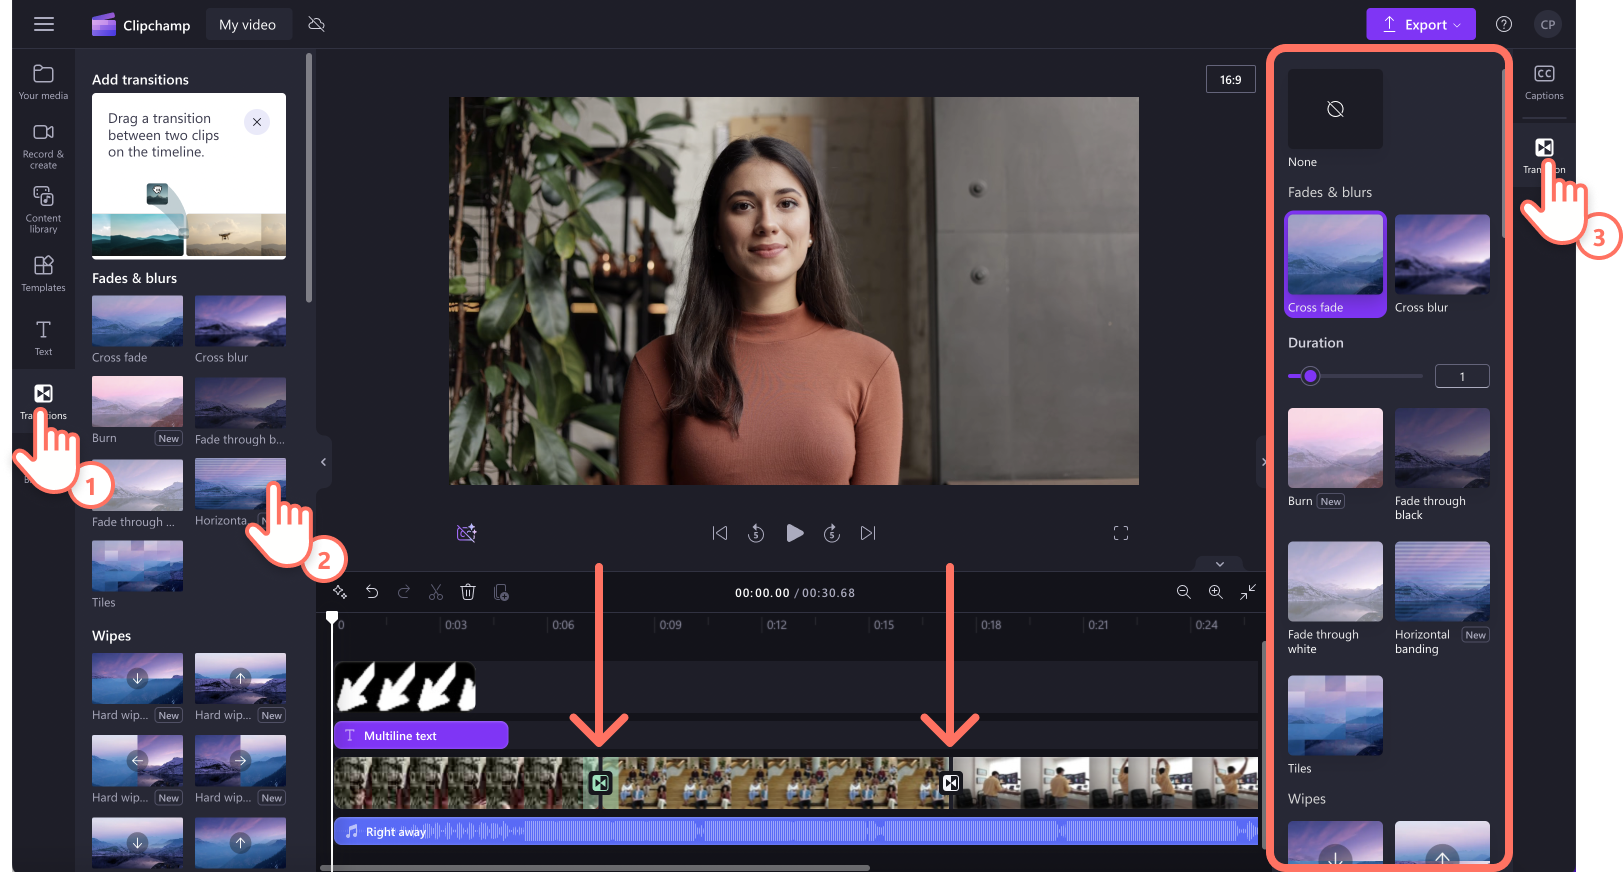Open Content library tab
Image resolution: width=1623 pixels, height=872 pixels.
[x=43, y=209]
